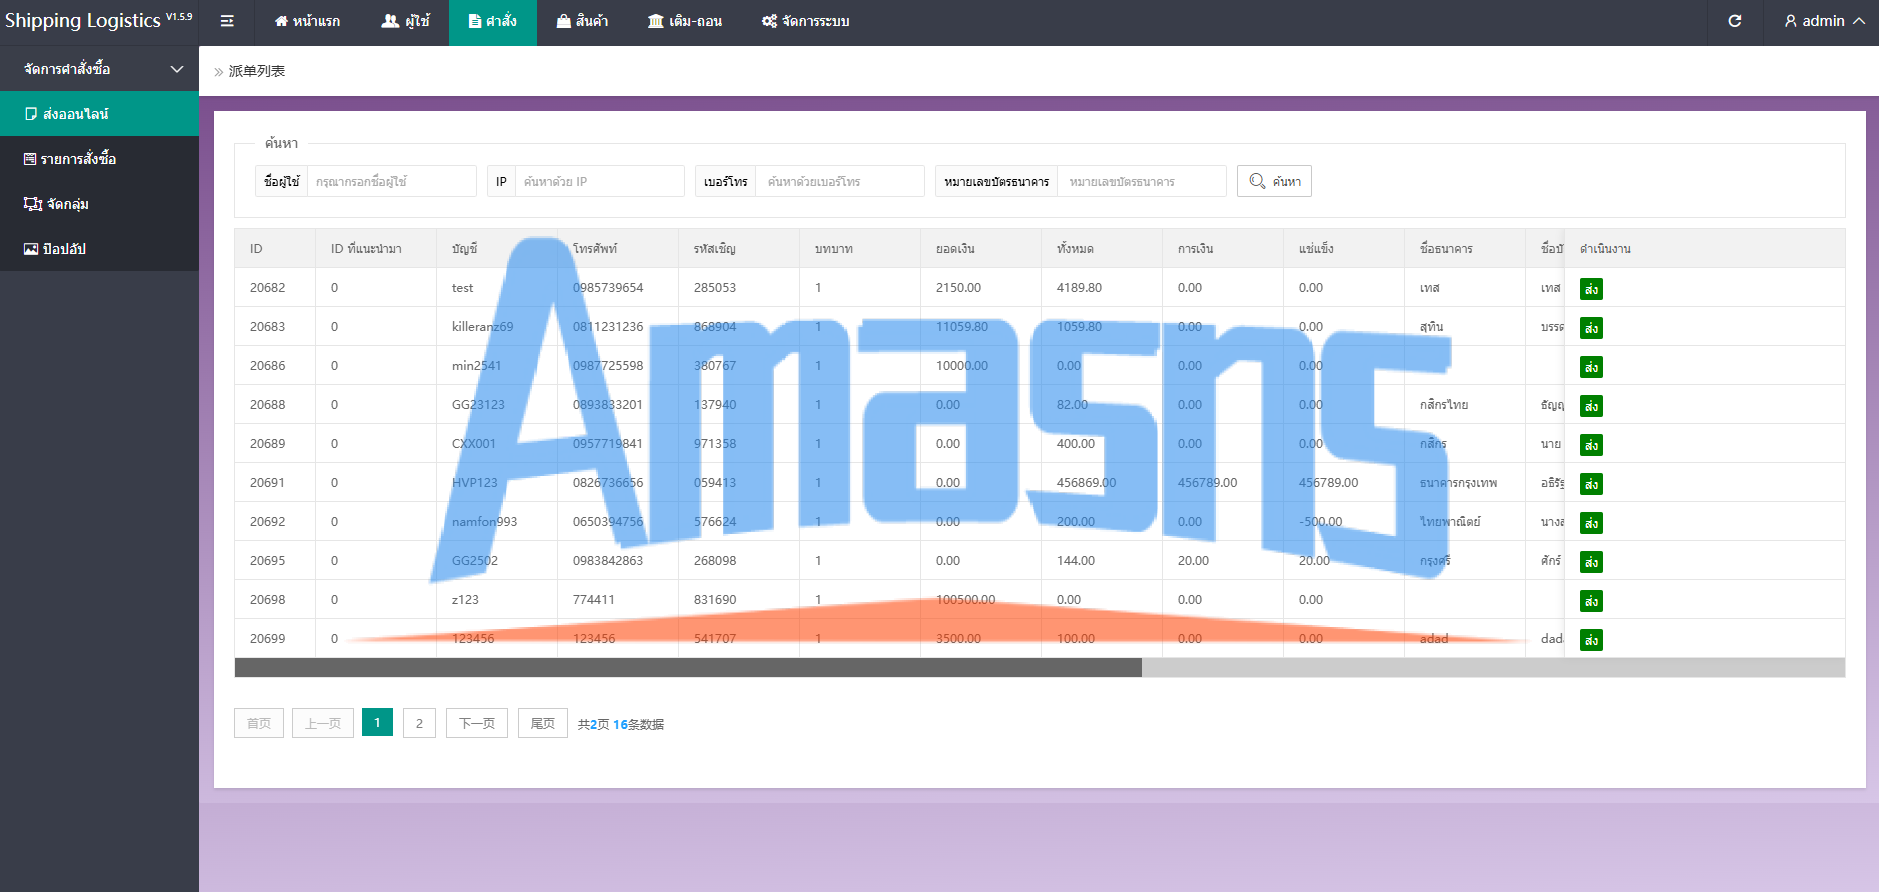This screenshot has width=1879, height=892.
Task: Select pagination page 1
Action: (377, 722)
